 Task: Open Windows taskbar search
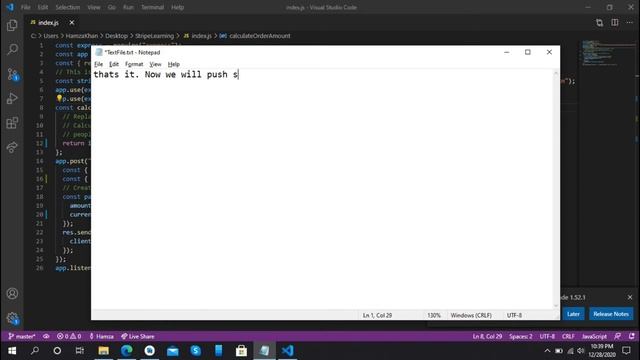(35, 351)
